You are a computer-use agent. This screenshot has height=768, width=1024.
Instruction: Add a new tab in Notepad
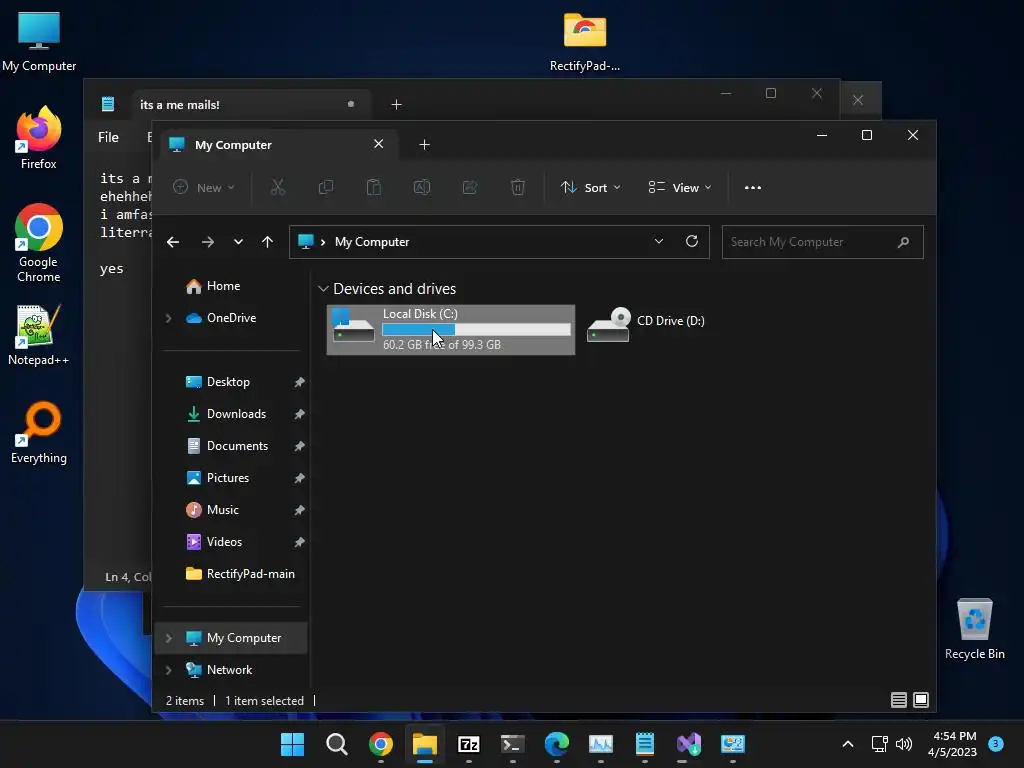pos(396,104)
